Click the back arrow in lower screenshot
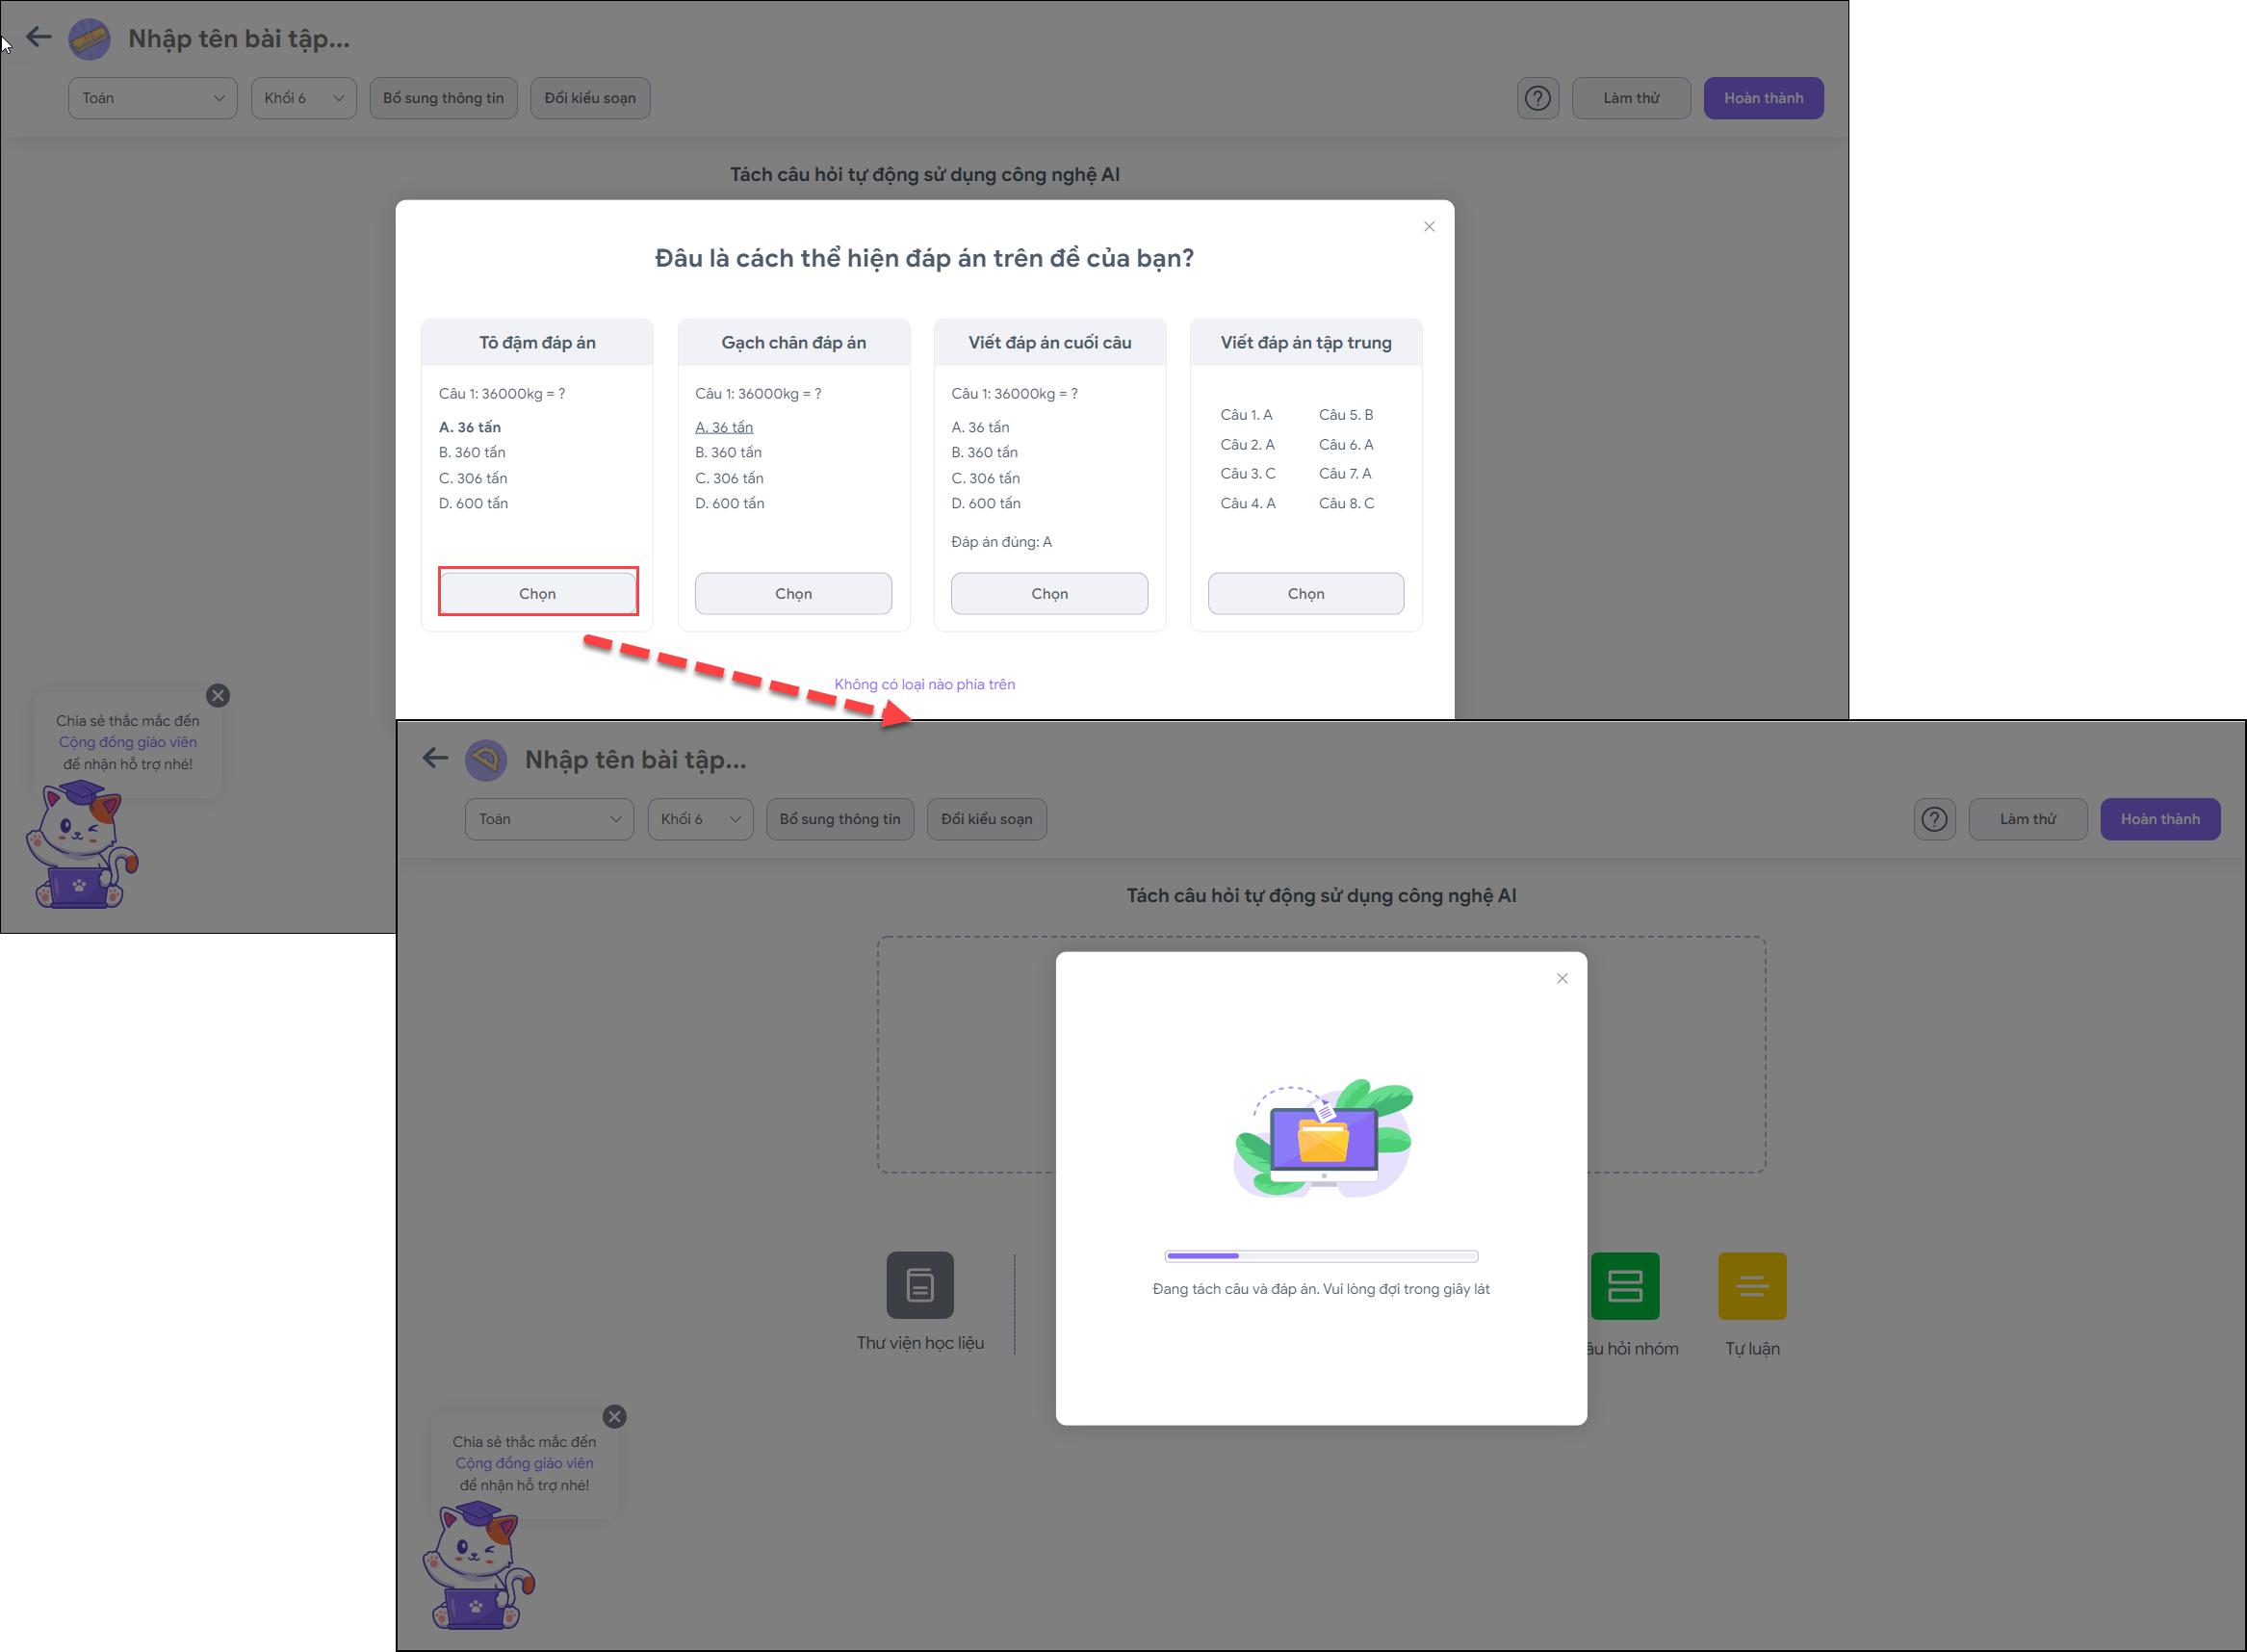 (x=435, y=758)
